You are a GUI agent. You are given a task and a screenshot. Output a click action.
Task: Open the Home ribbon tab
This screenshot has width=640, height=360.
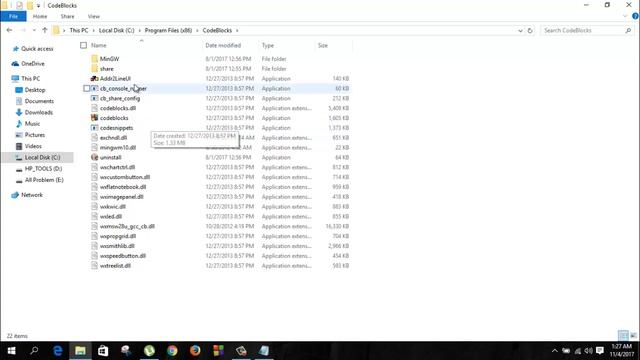(40, 16)
